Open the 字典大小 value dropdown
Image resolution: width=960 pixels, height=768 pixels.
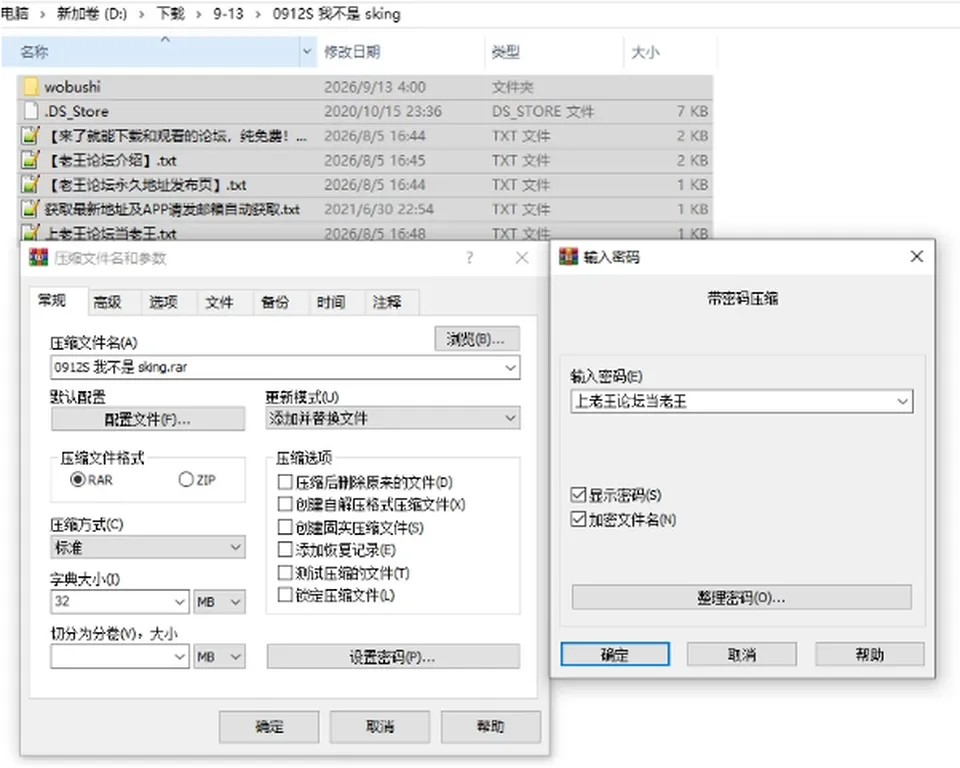pyautogui.click(x=179, y=601)
